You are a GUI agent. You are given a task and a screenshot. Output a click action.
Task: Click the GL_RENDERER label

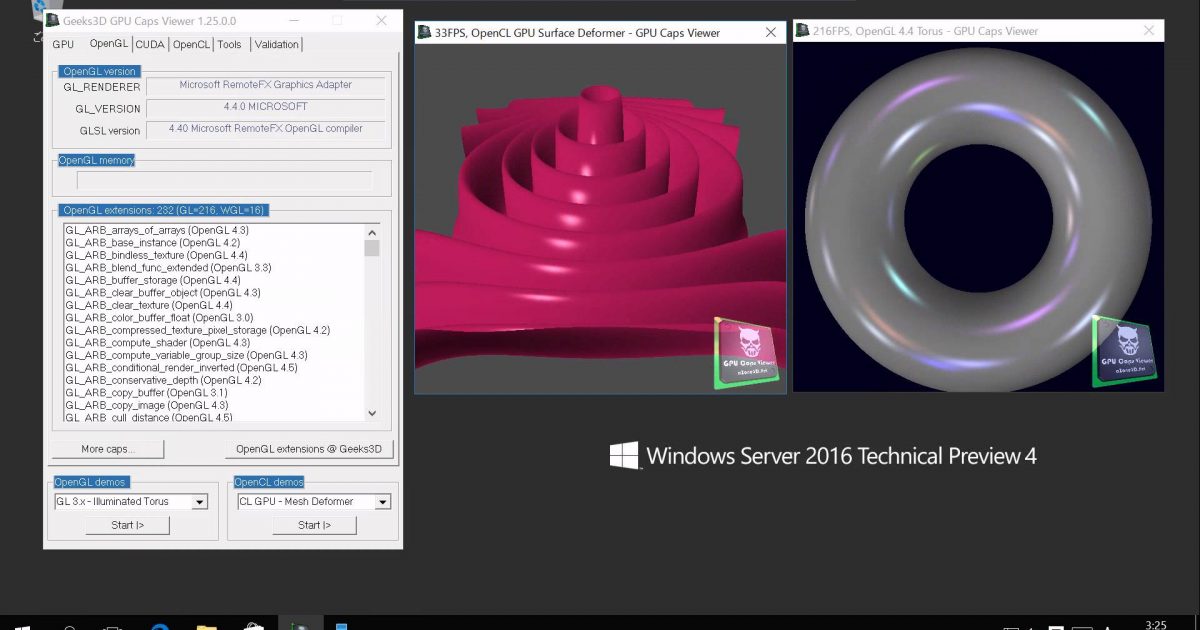point(102,87)
